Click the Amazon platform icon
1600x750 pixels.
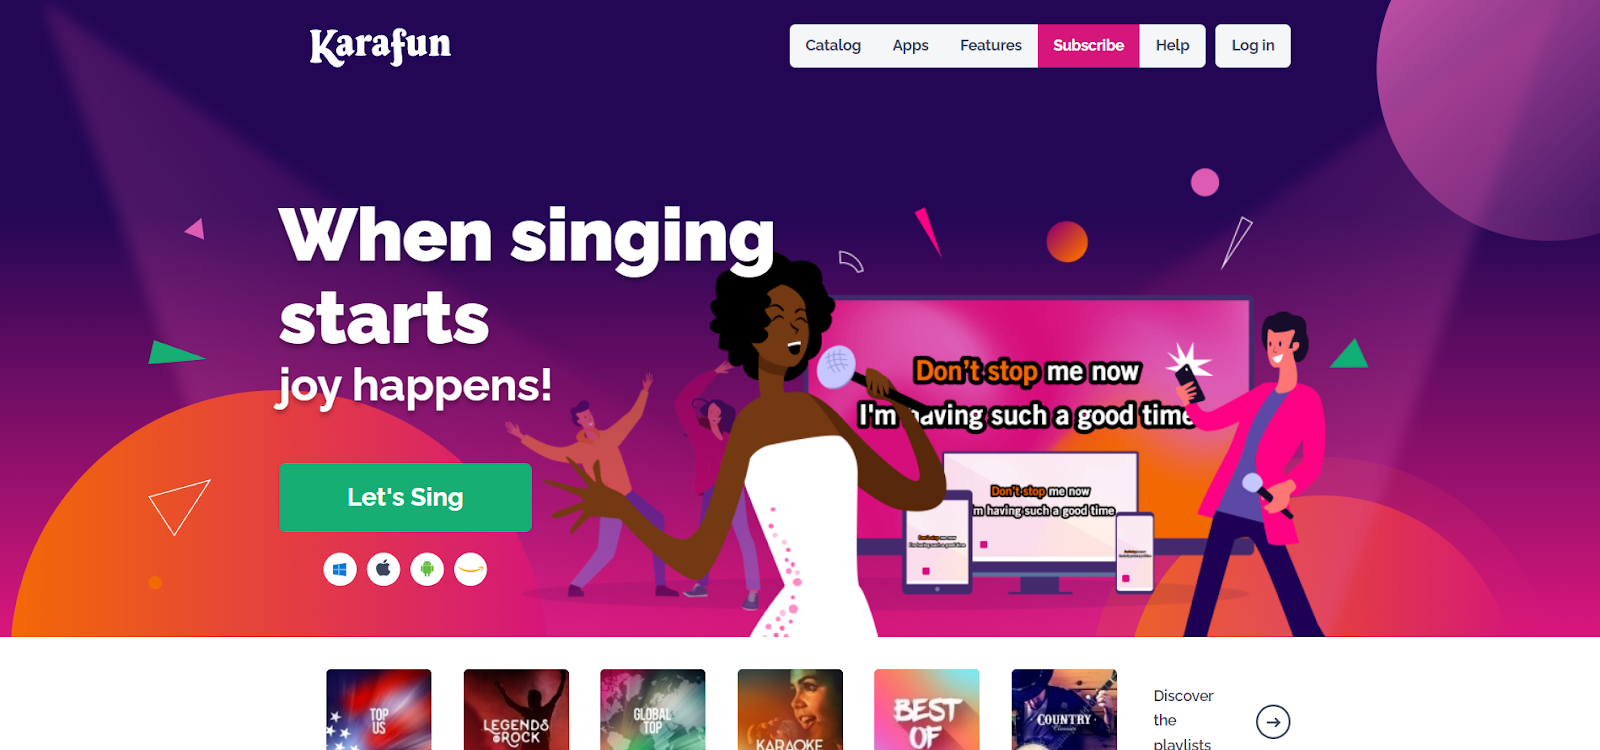(x=470, y=569)
